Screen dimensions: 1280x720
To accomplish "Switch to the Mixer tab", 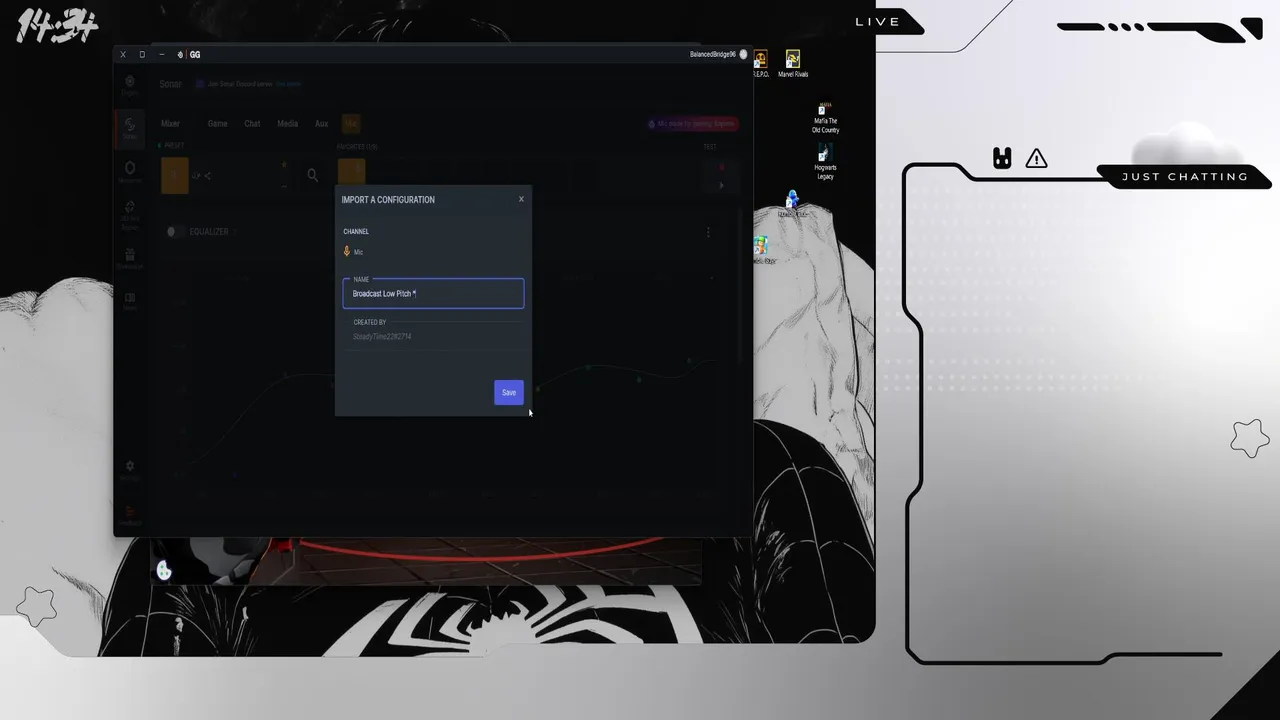I will (171, 124).
